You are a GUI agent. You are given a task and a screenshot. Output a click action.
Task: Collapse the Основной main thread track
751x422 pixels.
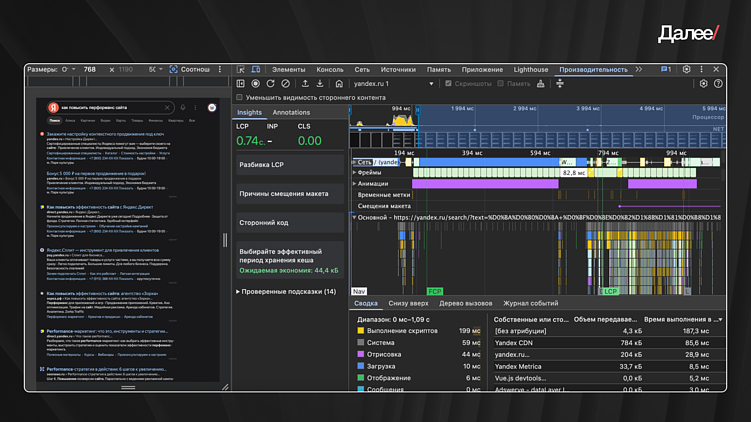[355, 217]
